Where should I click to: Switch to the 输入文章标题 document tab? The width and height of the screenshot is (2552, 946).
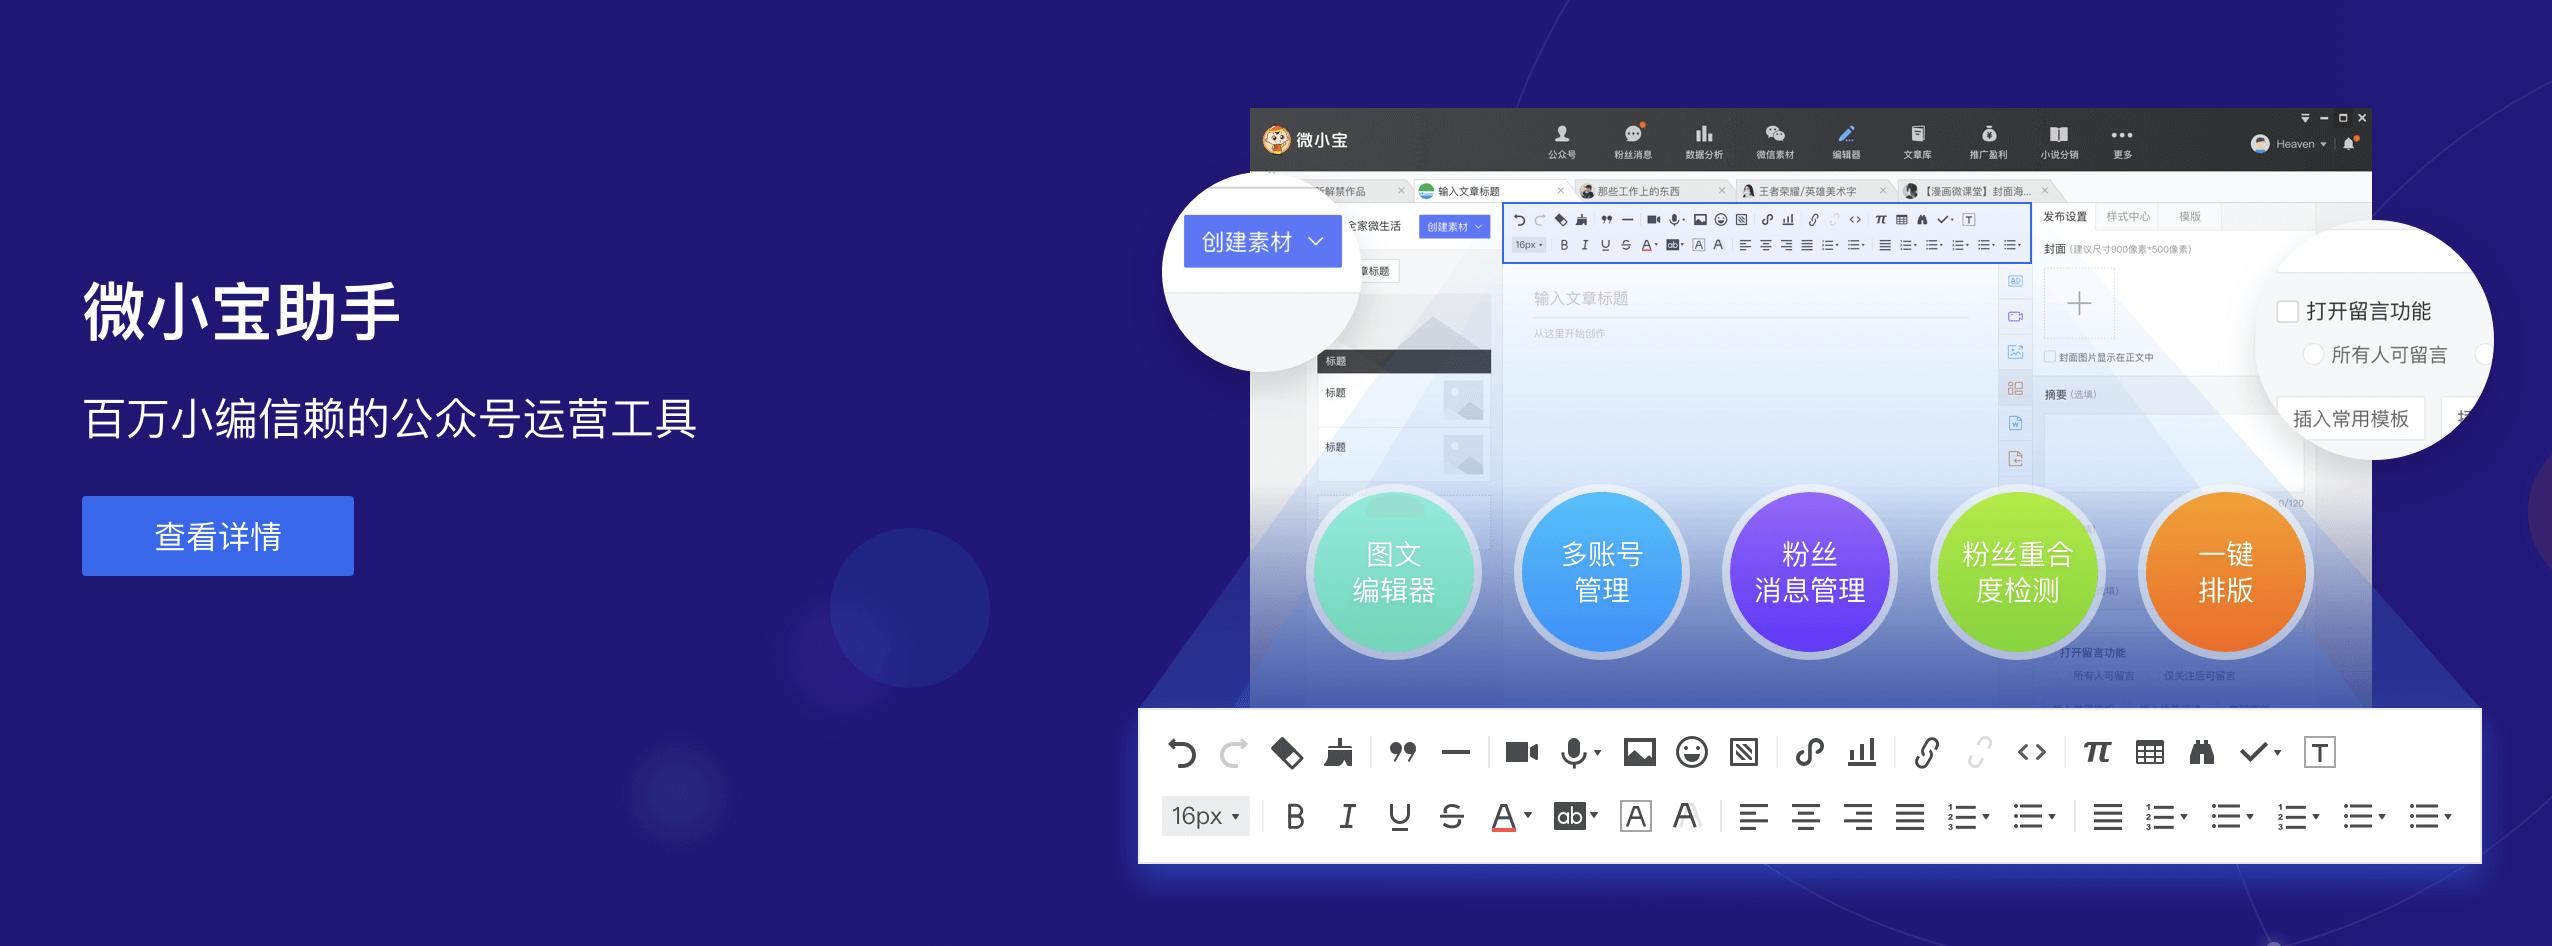(x=1491, y=191)
